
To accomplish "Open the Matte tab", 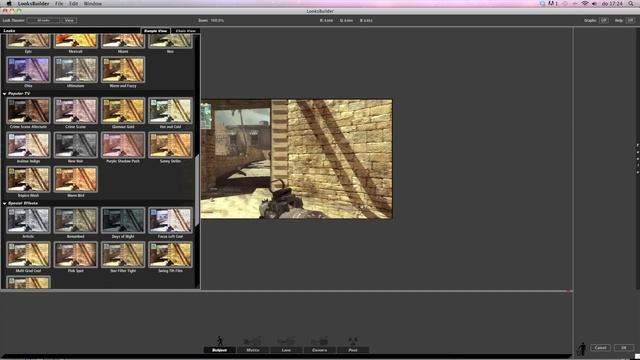I will pos(253,350).
